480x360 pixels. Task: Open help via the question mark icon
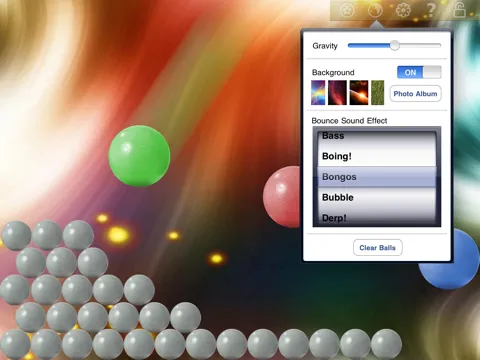click(x=431, y=10)
